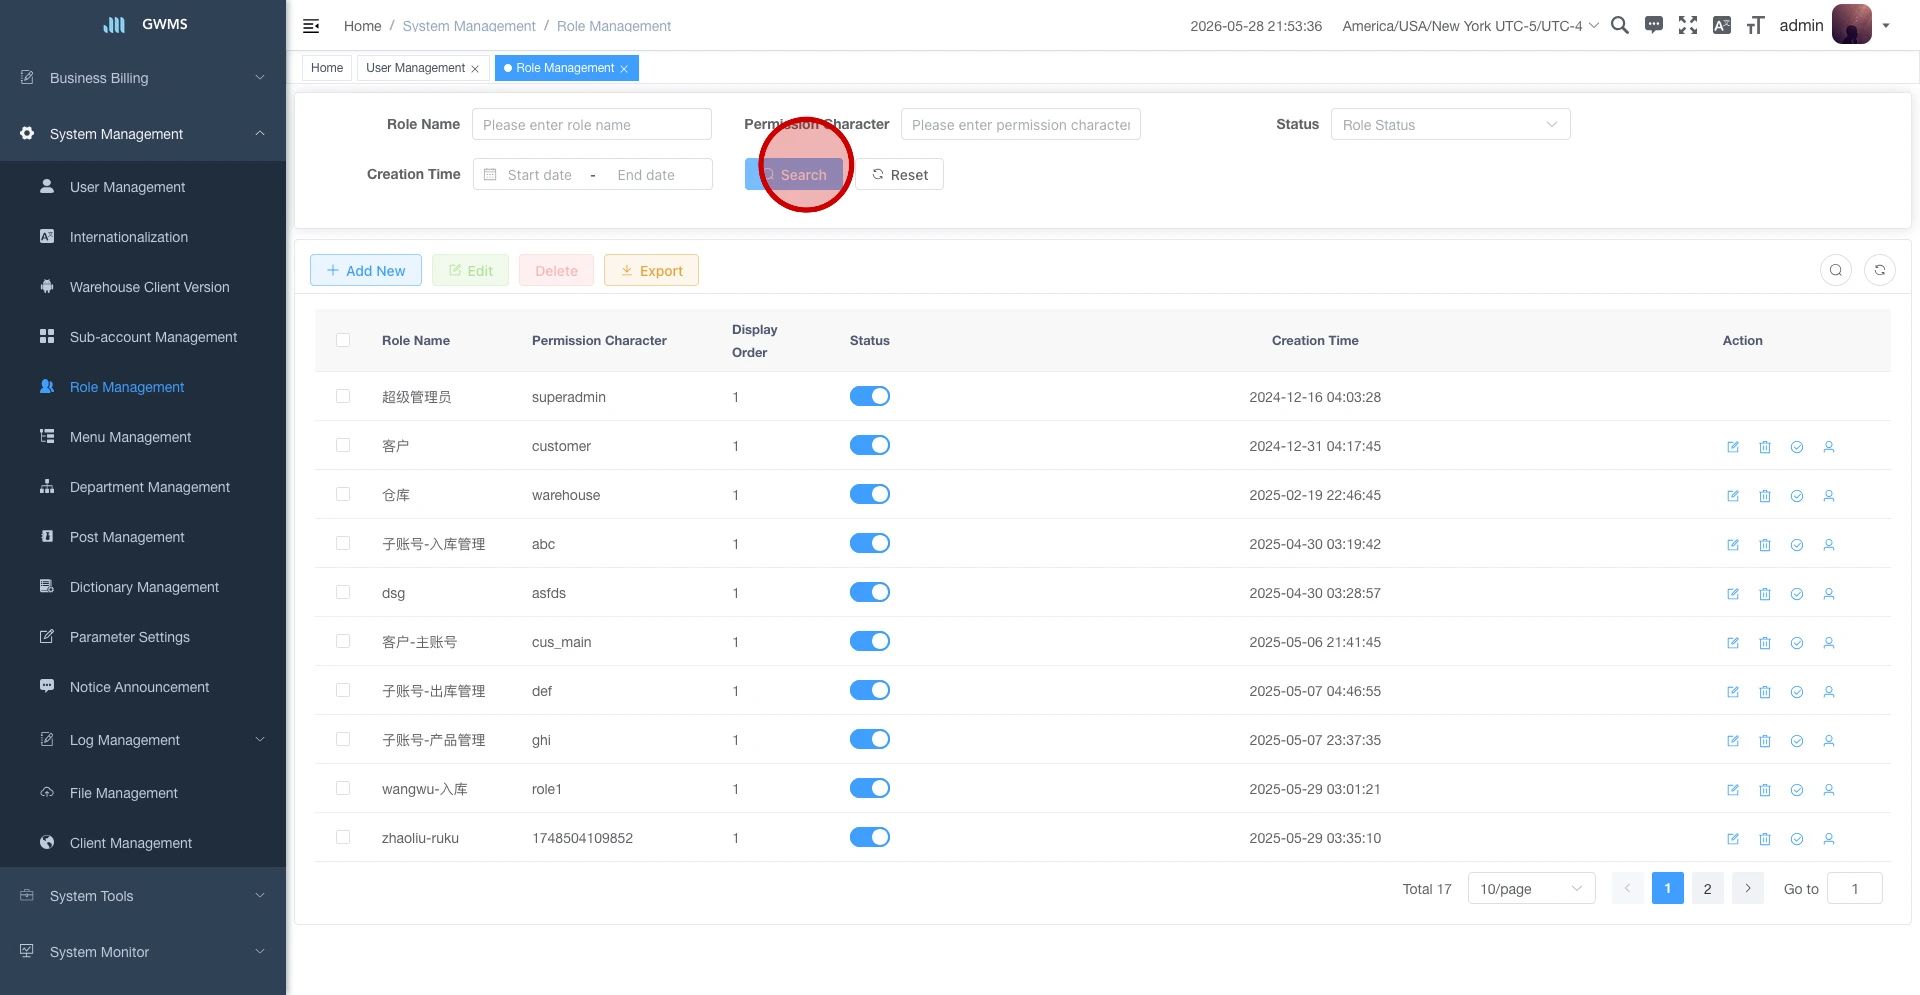The height and width of the screenshot is (995, 1920).
Task: Open Menu Management in the sidebar
Action: click(143, 437)
